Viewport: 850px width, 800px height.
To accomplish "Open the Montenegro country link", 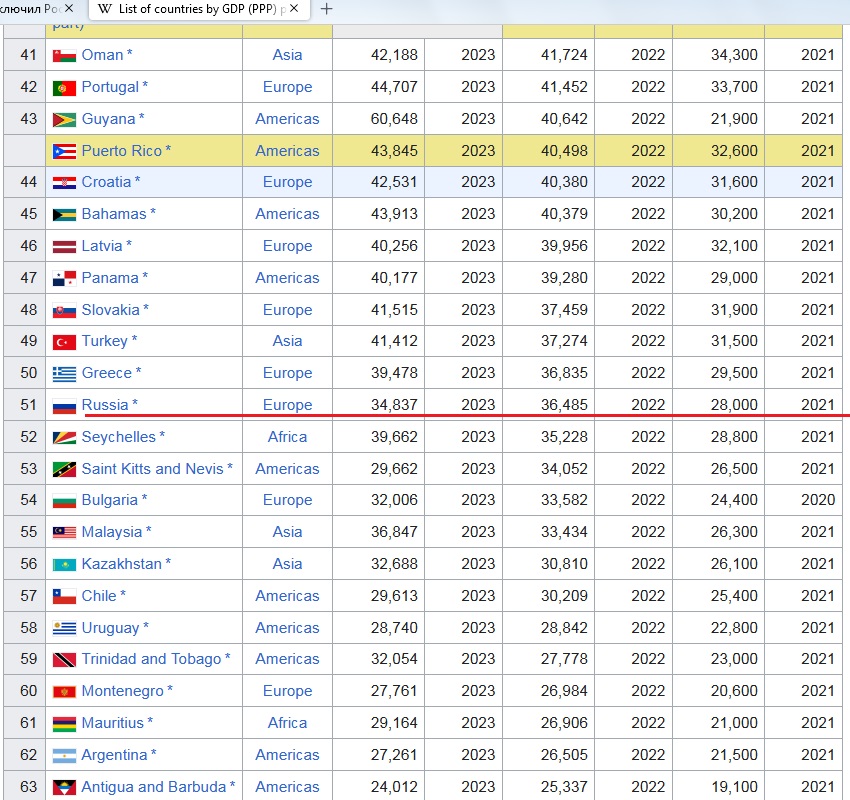I will coord(123,691).
